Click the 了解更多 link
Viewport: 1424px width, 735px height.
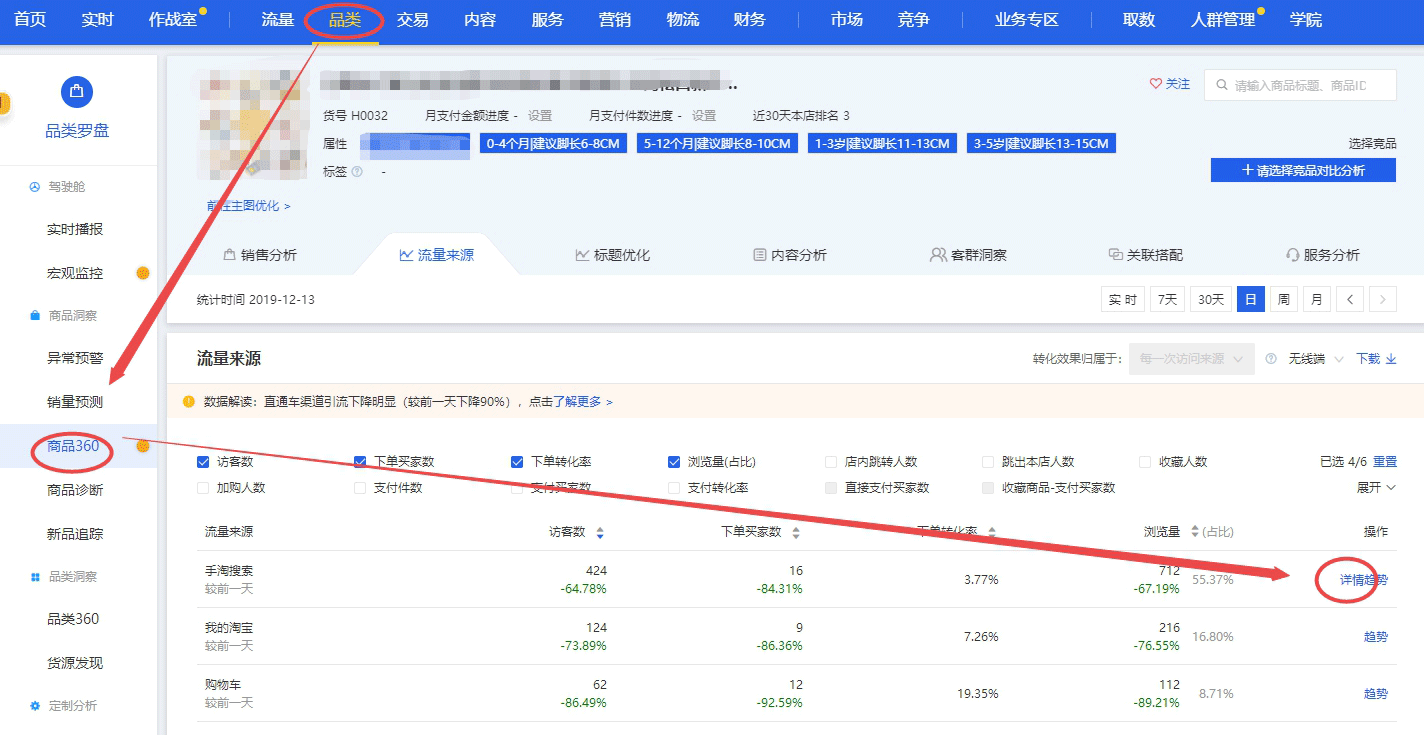(x=582, y=402)
